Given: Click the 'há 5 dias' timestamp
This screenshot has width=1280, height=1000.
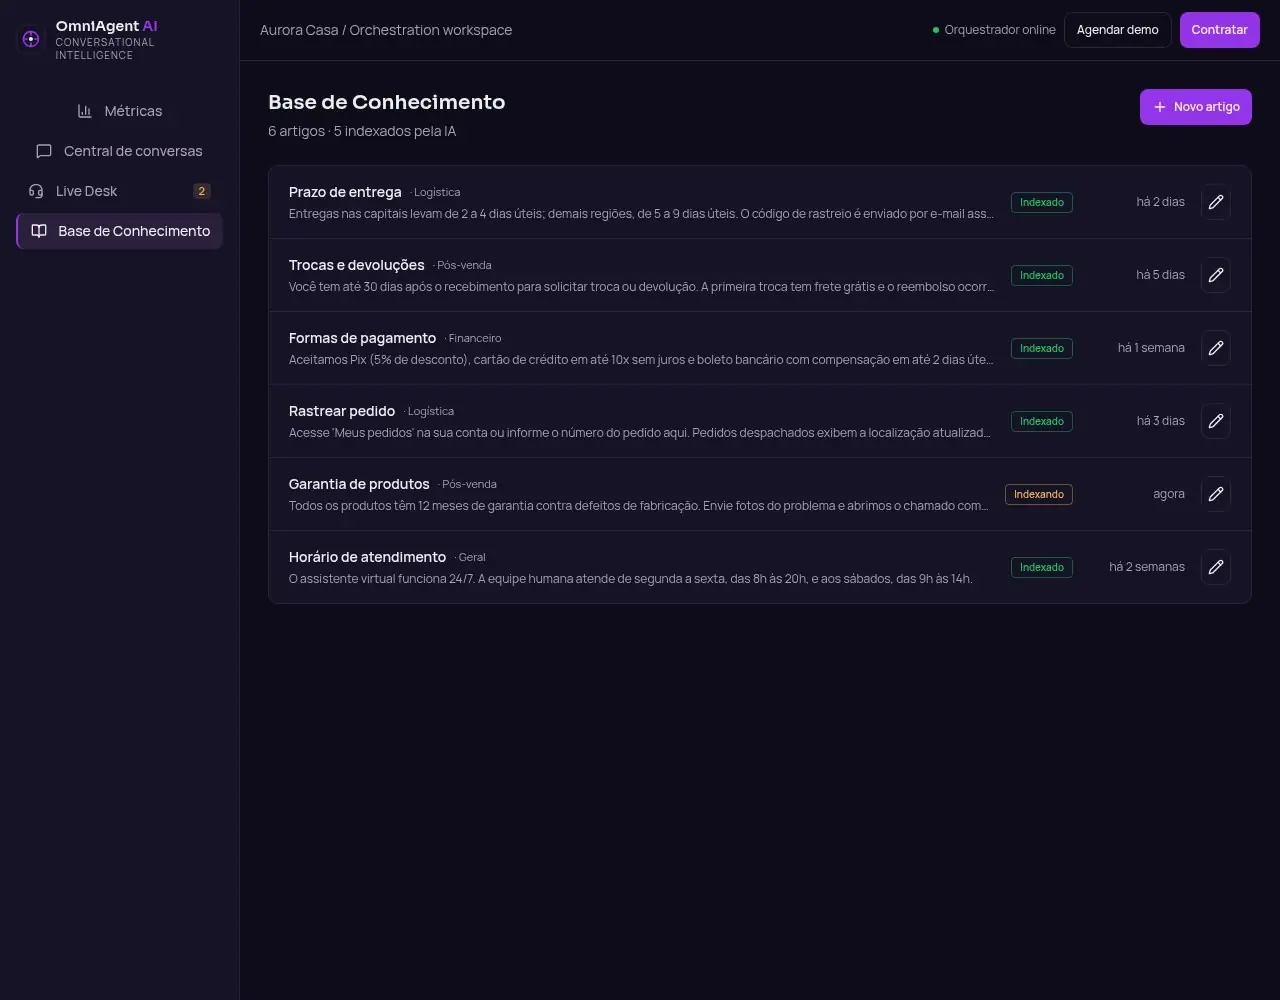Looking at the screenshot, I should coord(1160,275).
